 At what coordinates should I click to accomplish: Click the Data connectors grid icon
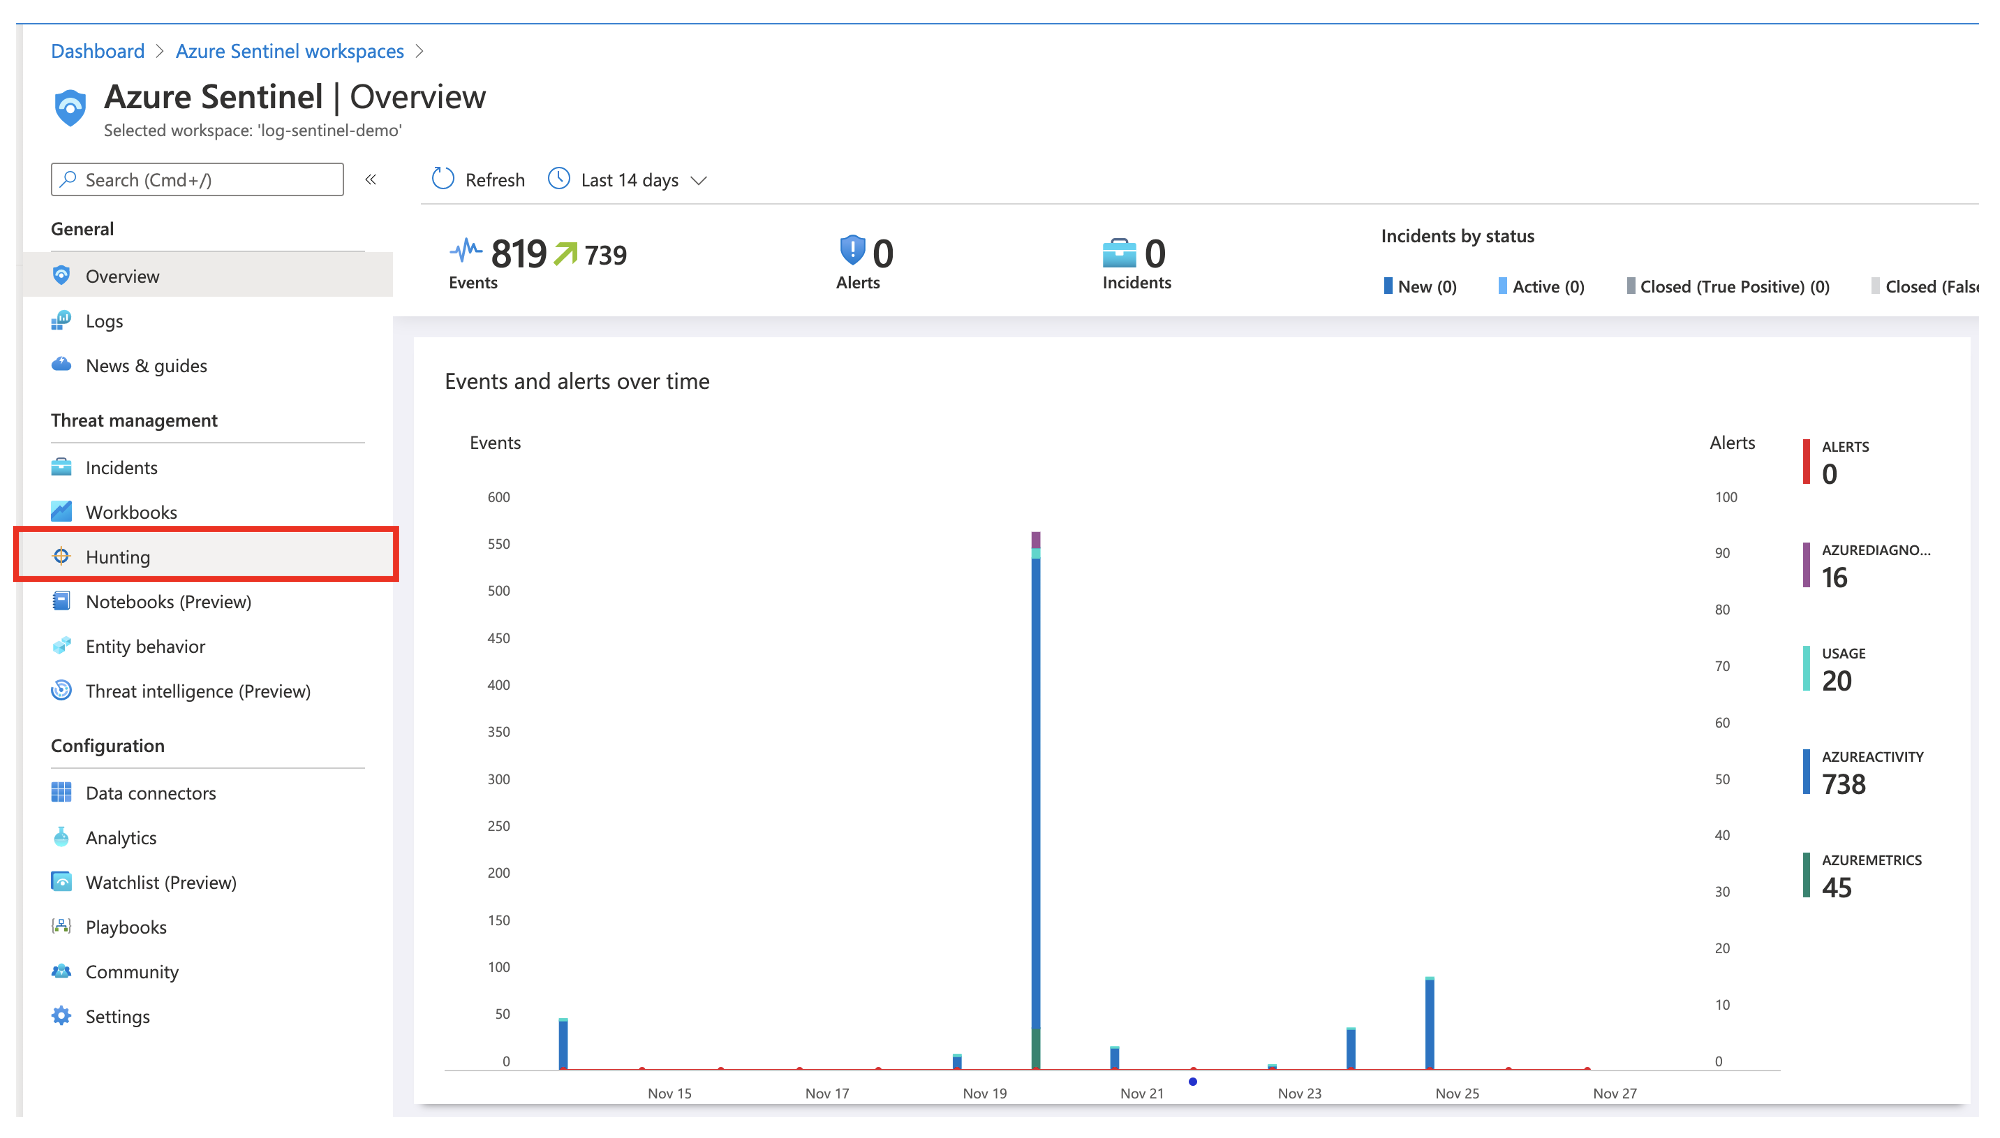[61, 792]
